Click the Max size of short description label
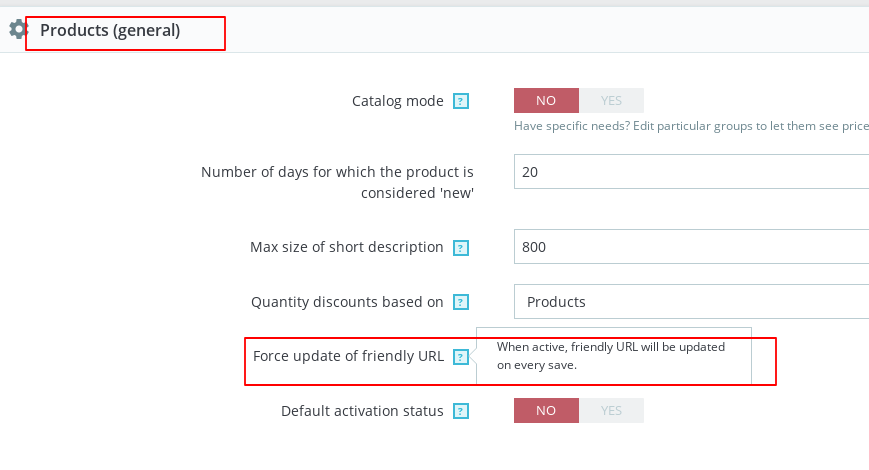This screenshot has height=470, width=869. (x=346, y=247)
